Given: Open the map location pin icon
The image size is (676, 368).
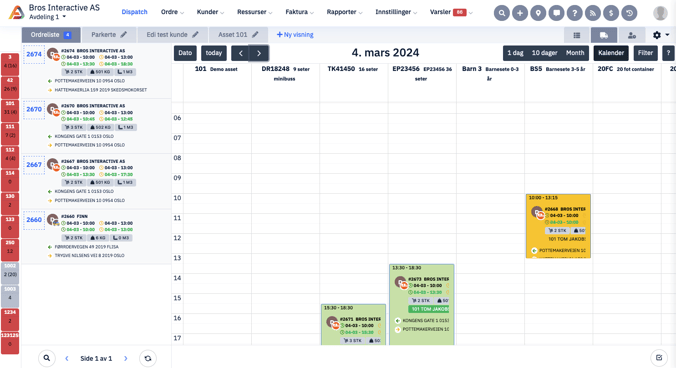Looking at the screenshot, I should tap(538, 13).
